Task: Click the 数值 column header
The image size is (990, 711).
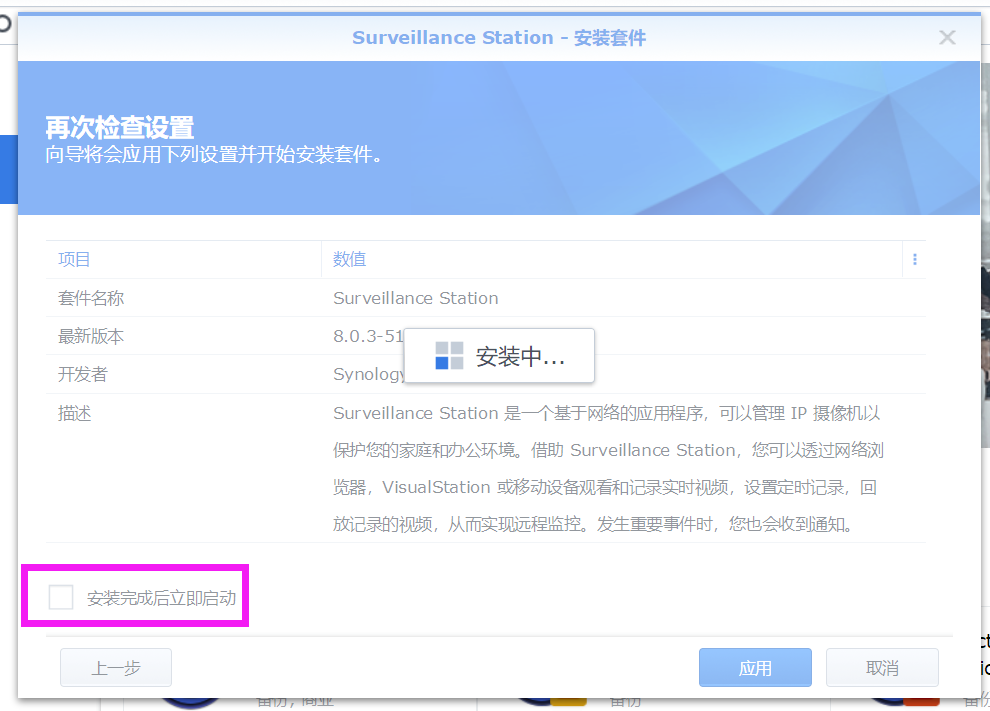Action: click(612, 259)
